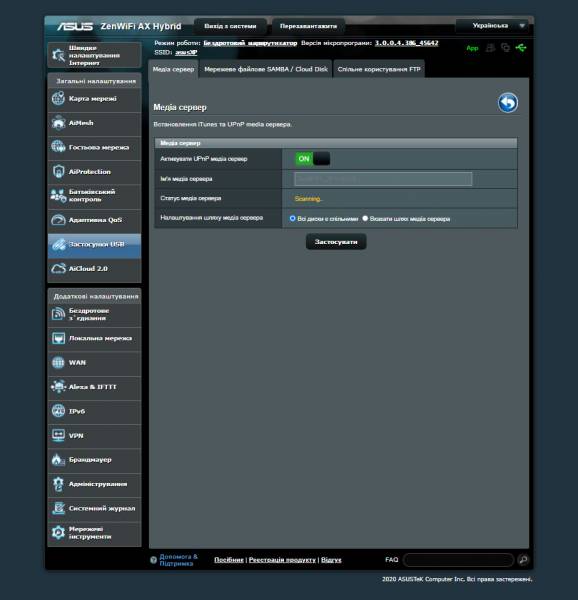Click the FAQ search input field
Image resolution: width=578 pixels, height=600 pixels.
click(x=458, y=560)
